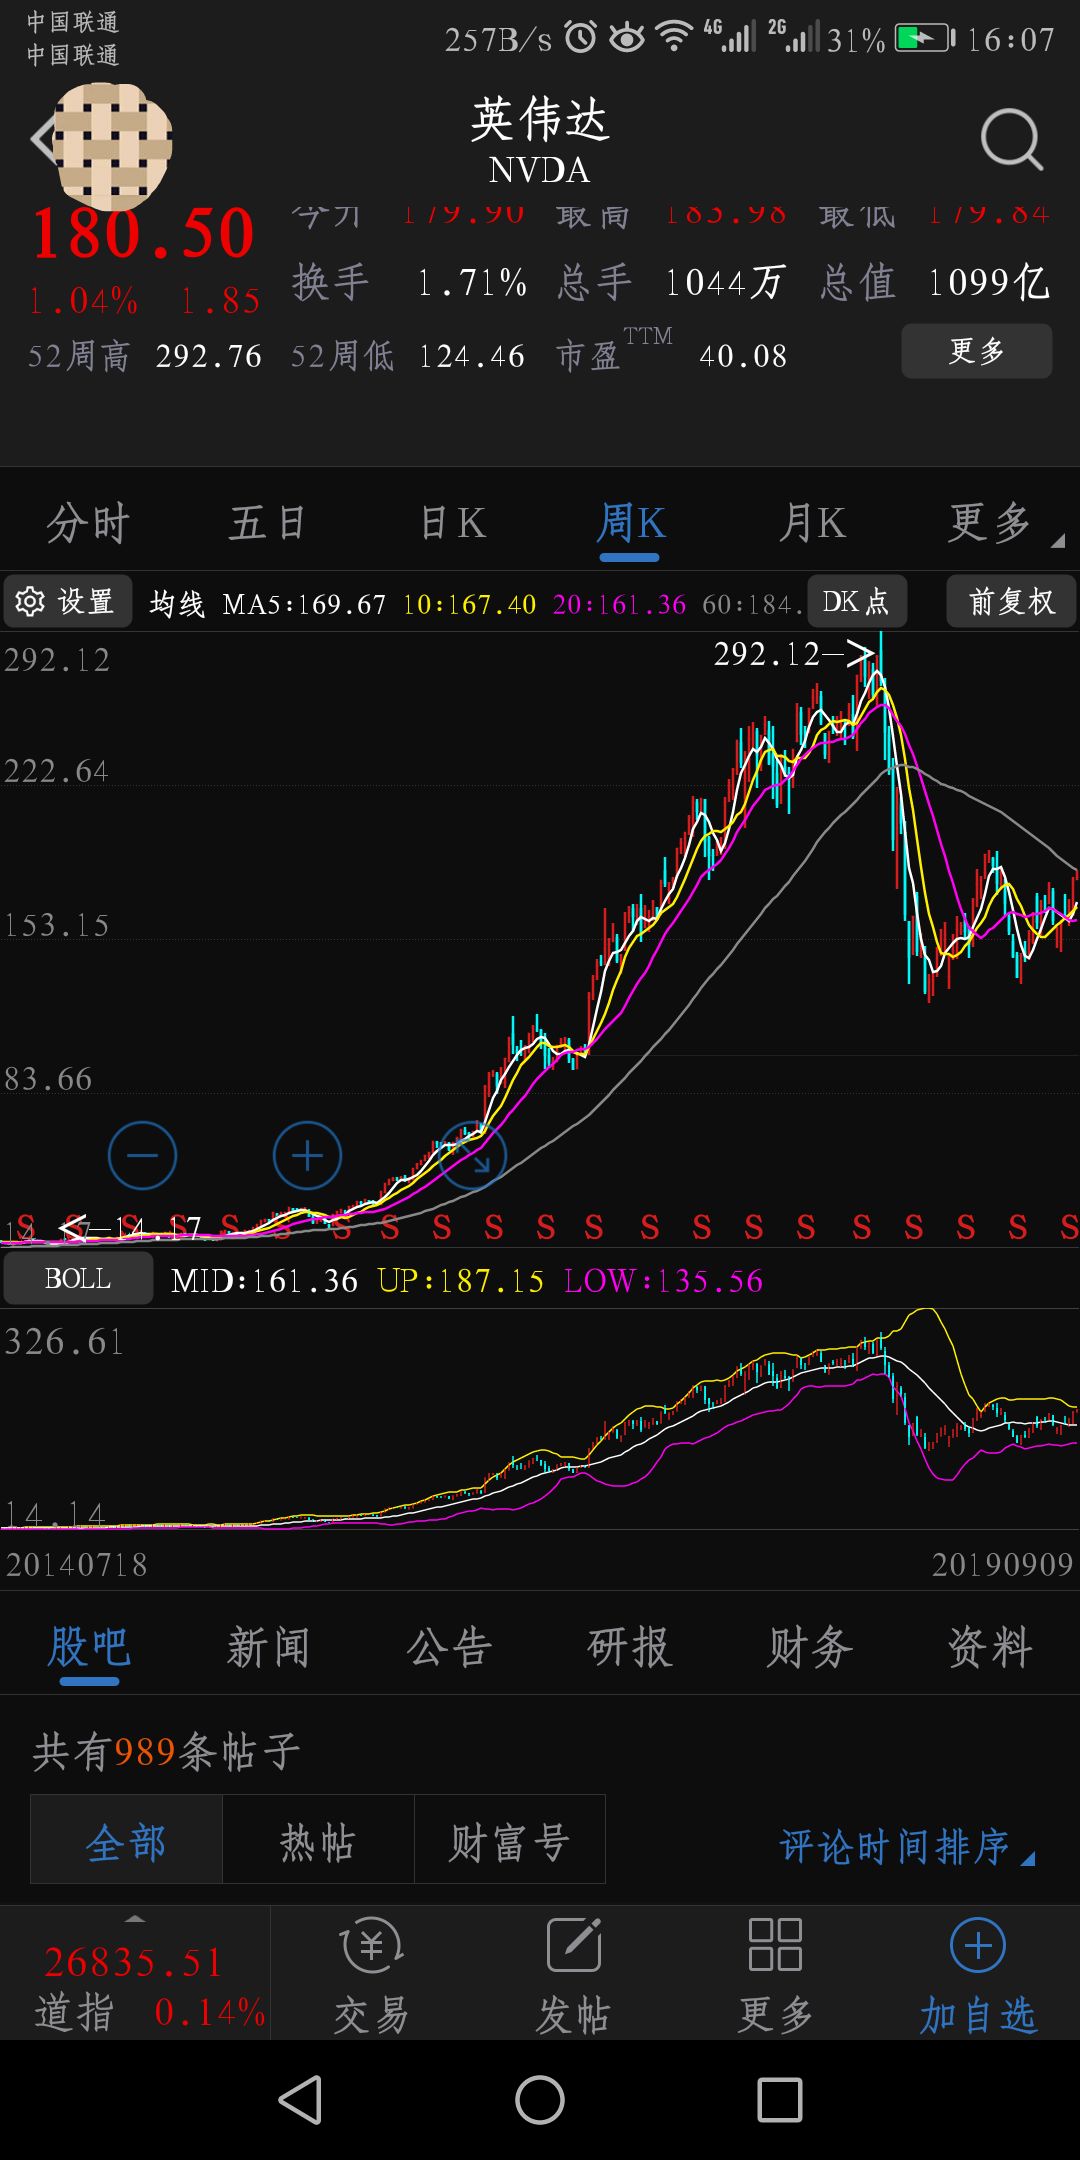Filter posts by 财富号
The width and height of the screenshot is (1080, 2160).
(x=510, y=1839)
